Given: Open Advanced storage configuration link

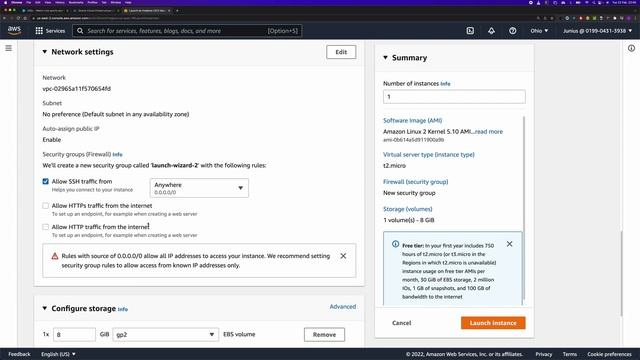Looking at the screenshot, I should pyautogui.click(x=343, y=307).
